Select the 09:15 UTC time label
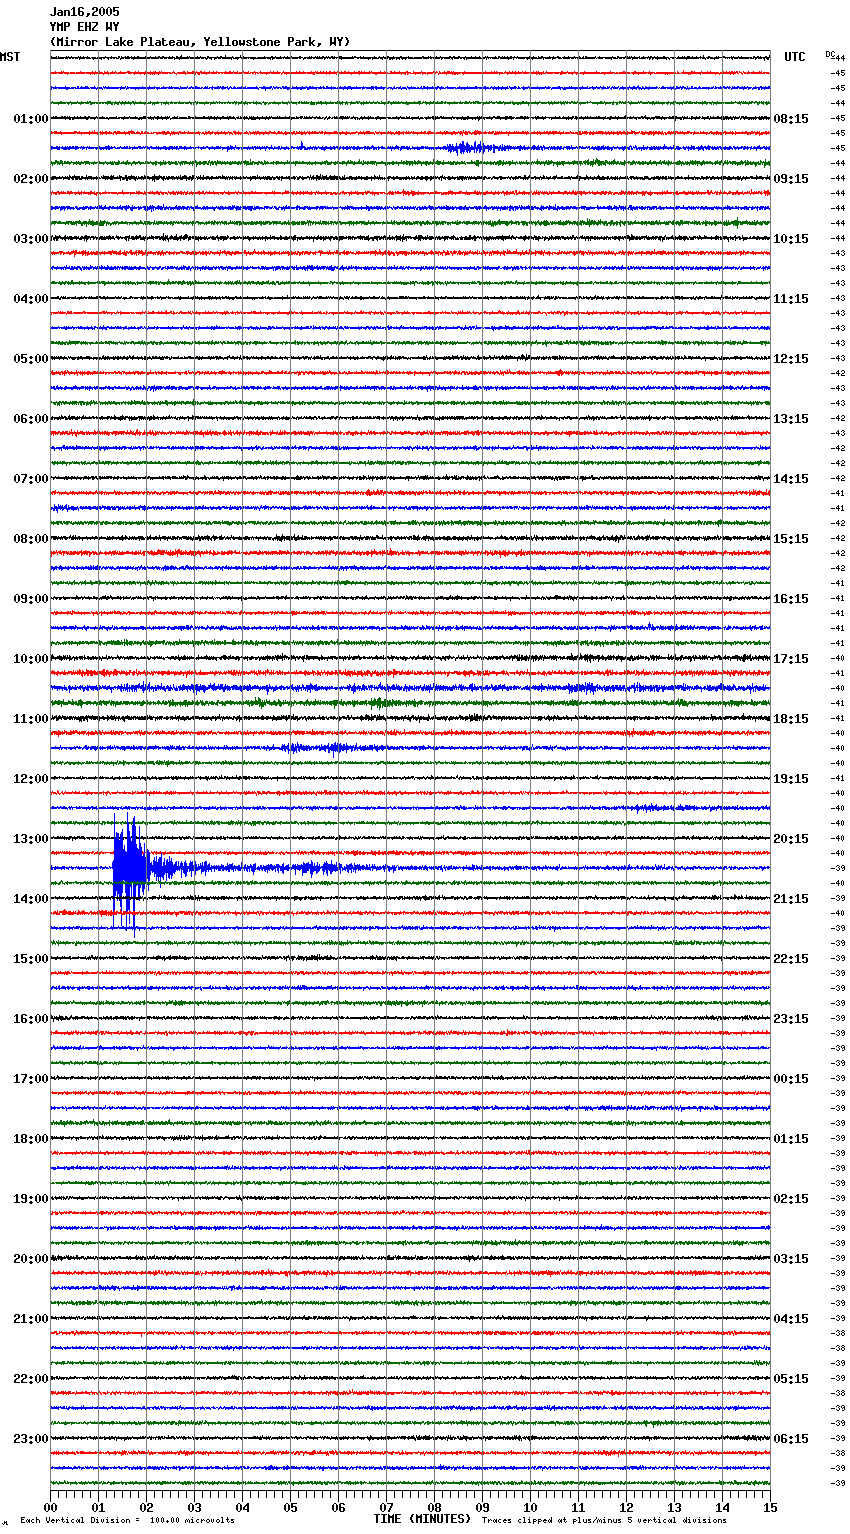850x1534 pixels. click(x=791, y=179)
